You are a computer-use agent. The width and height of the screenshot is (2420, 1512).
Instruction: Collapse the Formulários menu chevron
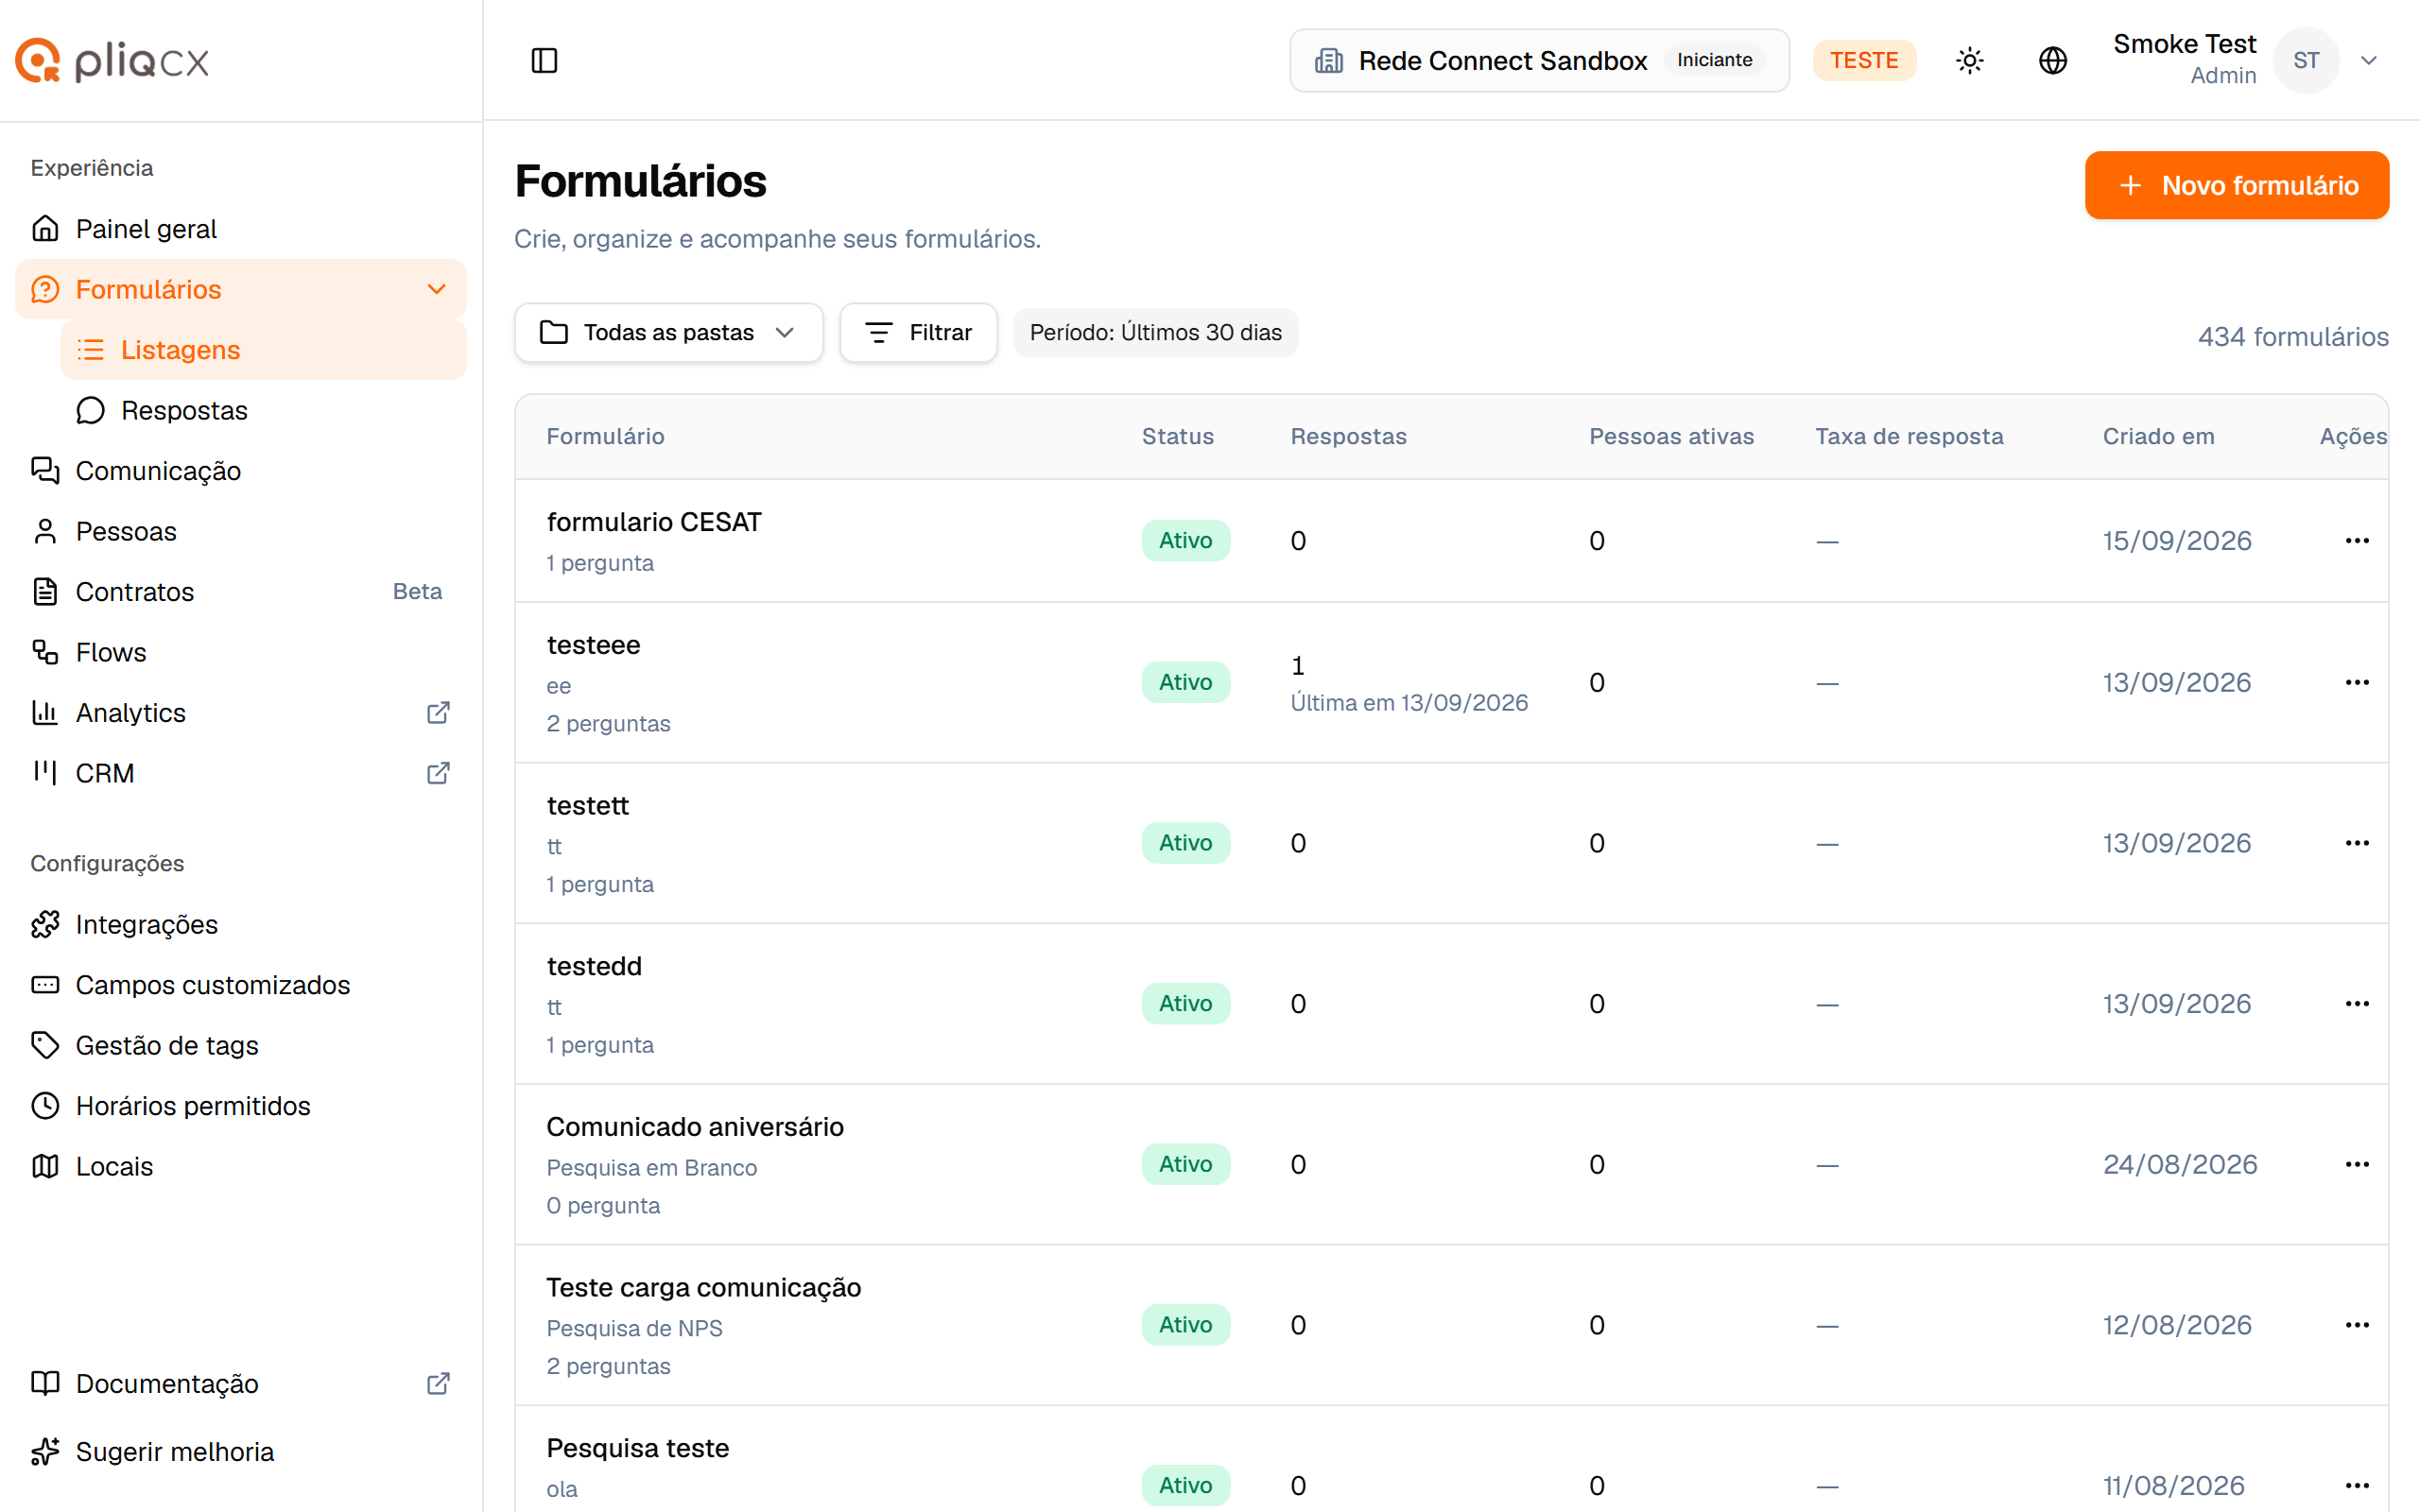[x=436, y=289]
